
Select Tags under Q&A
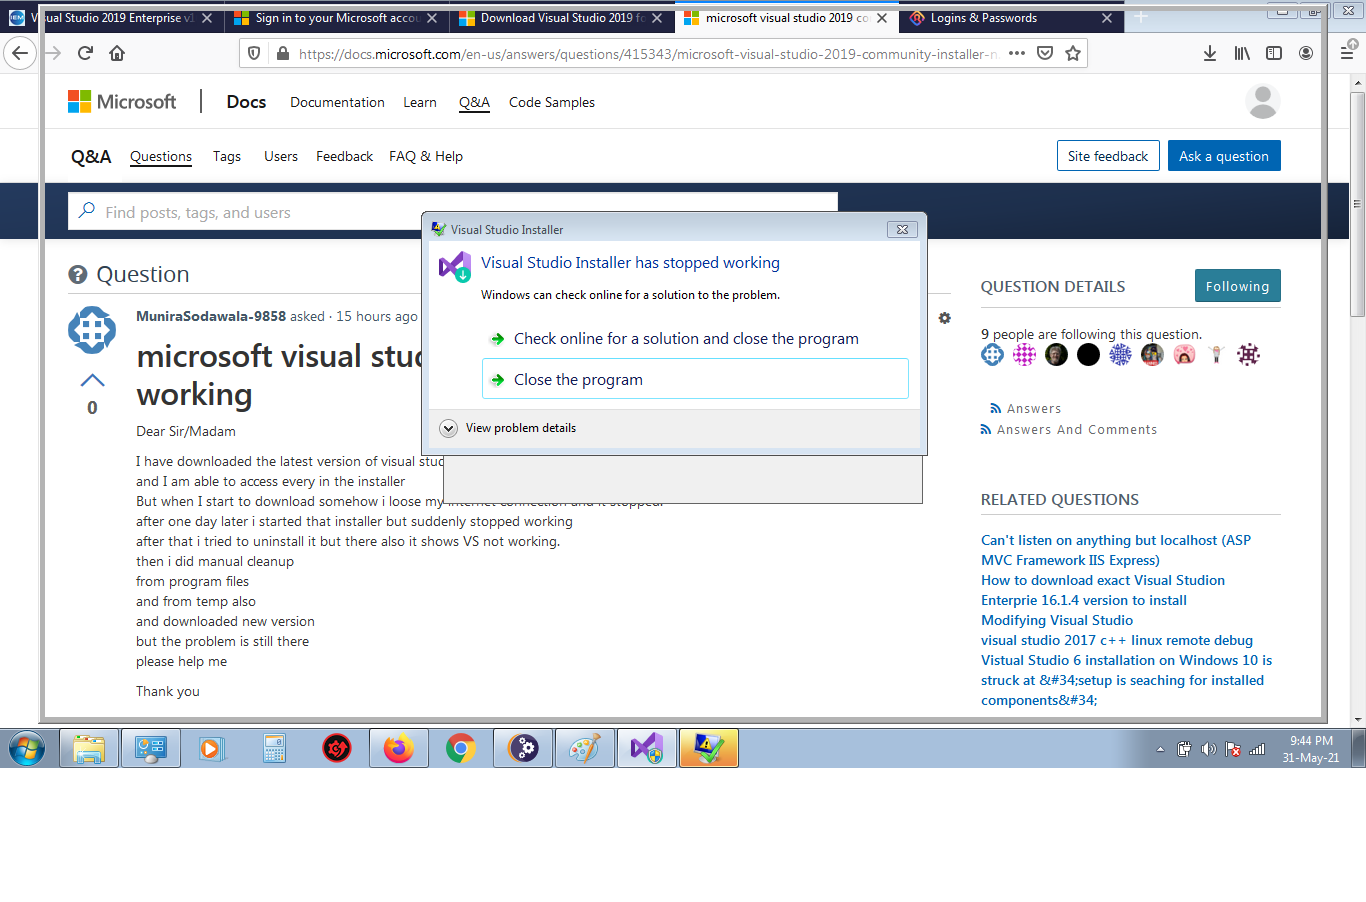click(x=227, y=156)
